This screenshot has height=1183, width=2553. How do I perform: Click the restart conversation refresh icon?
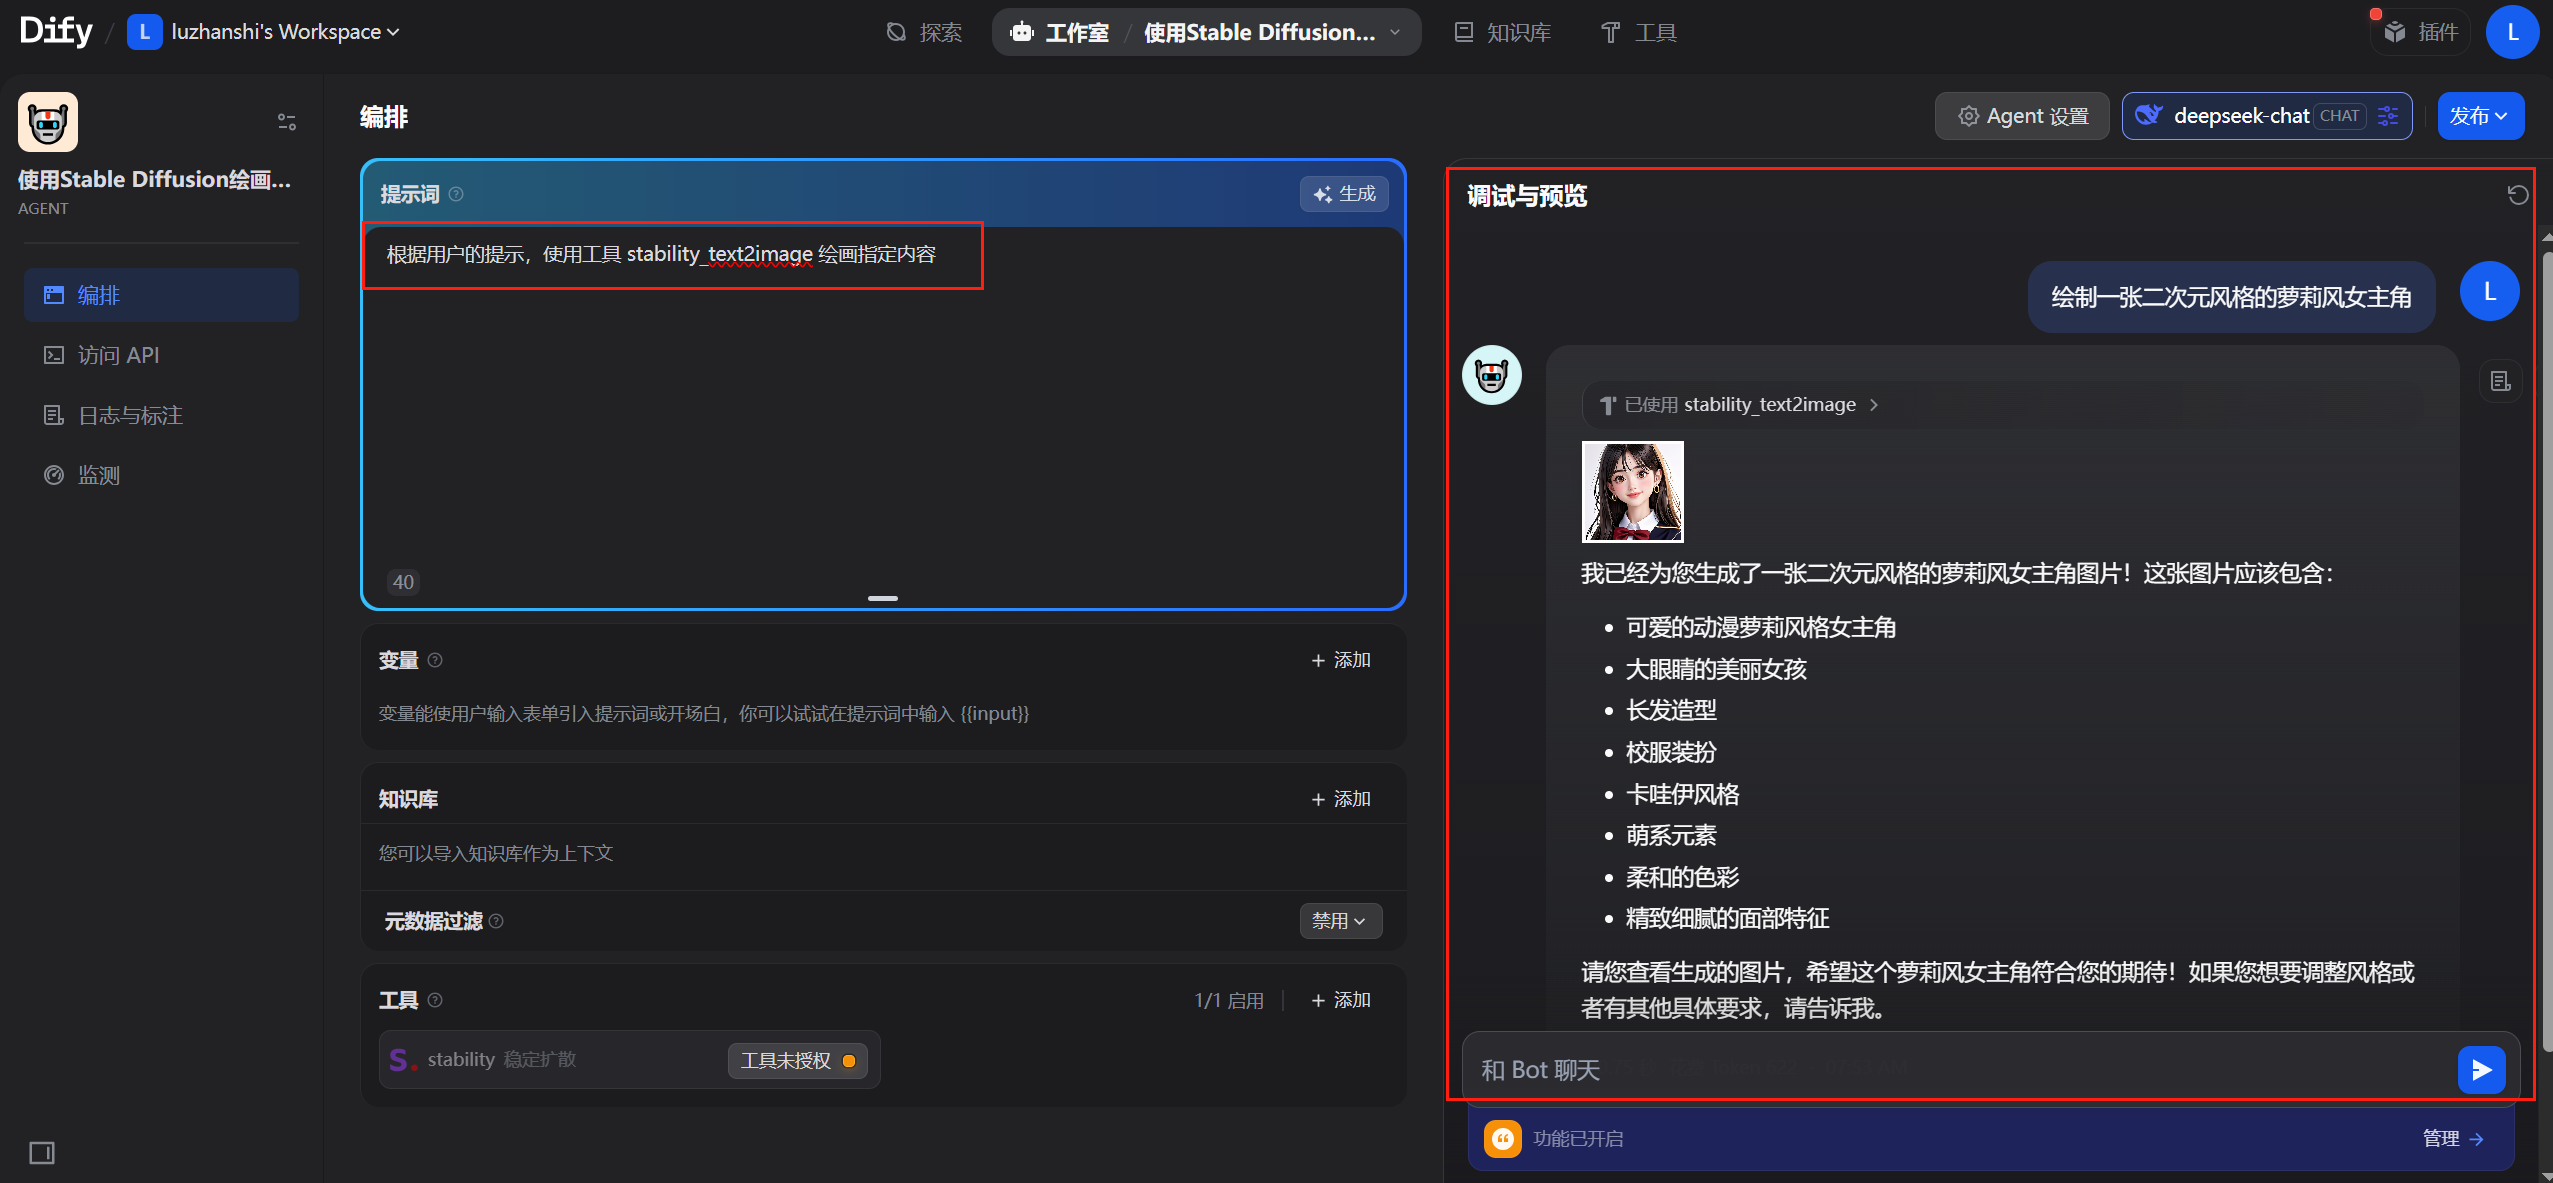point(2517,195)
